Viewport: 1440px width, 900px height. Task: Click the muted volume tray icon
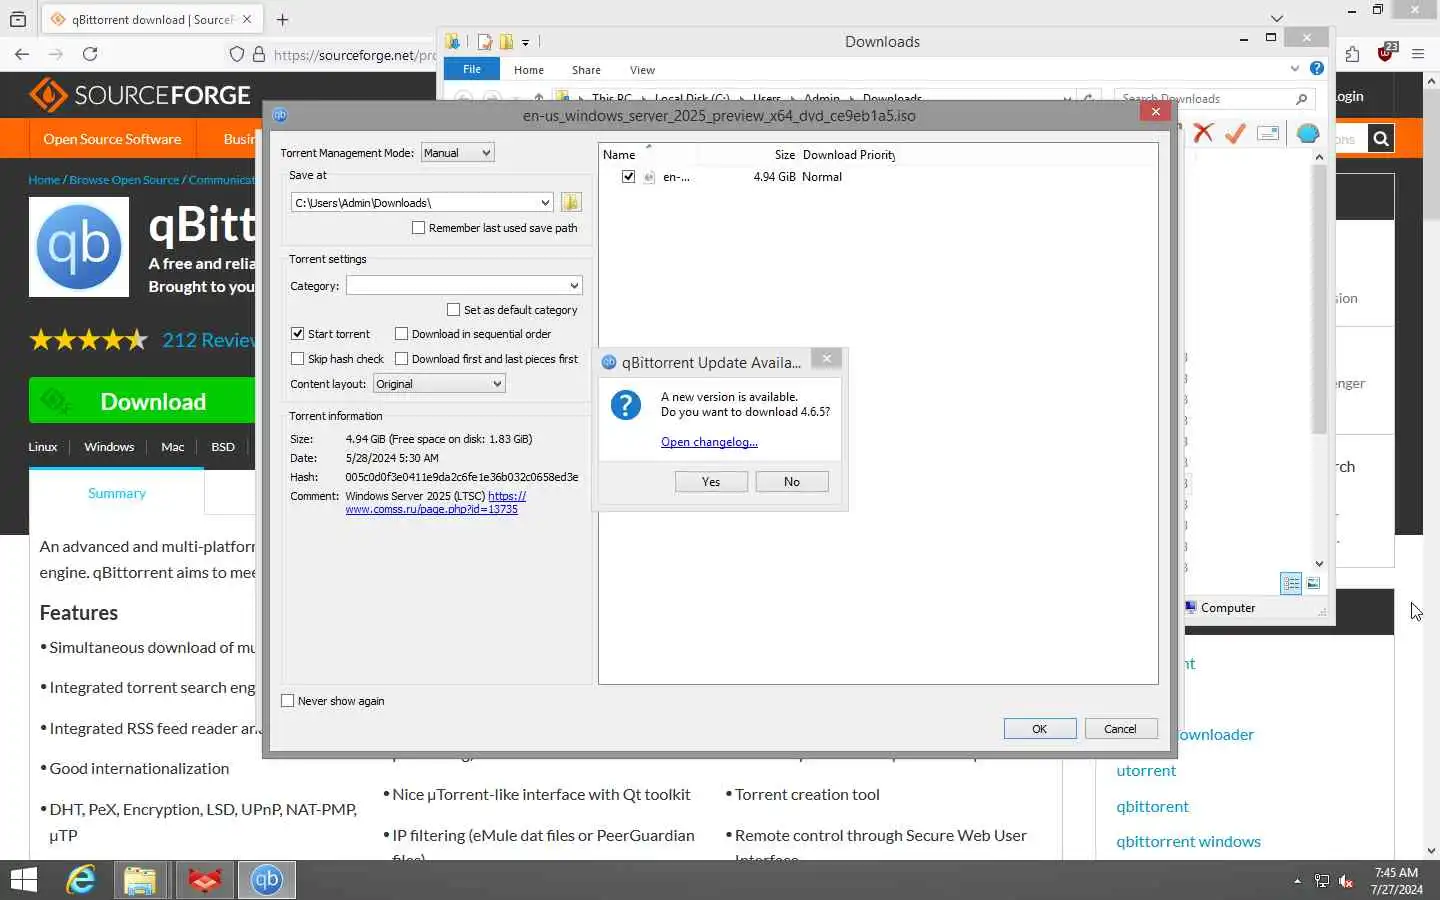[x=1346, y=881]
